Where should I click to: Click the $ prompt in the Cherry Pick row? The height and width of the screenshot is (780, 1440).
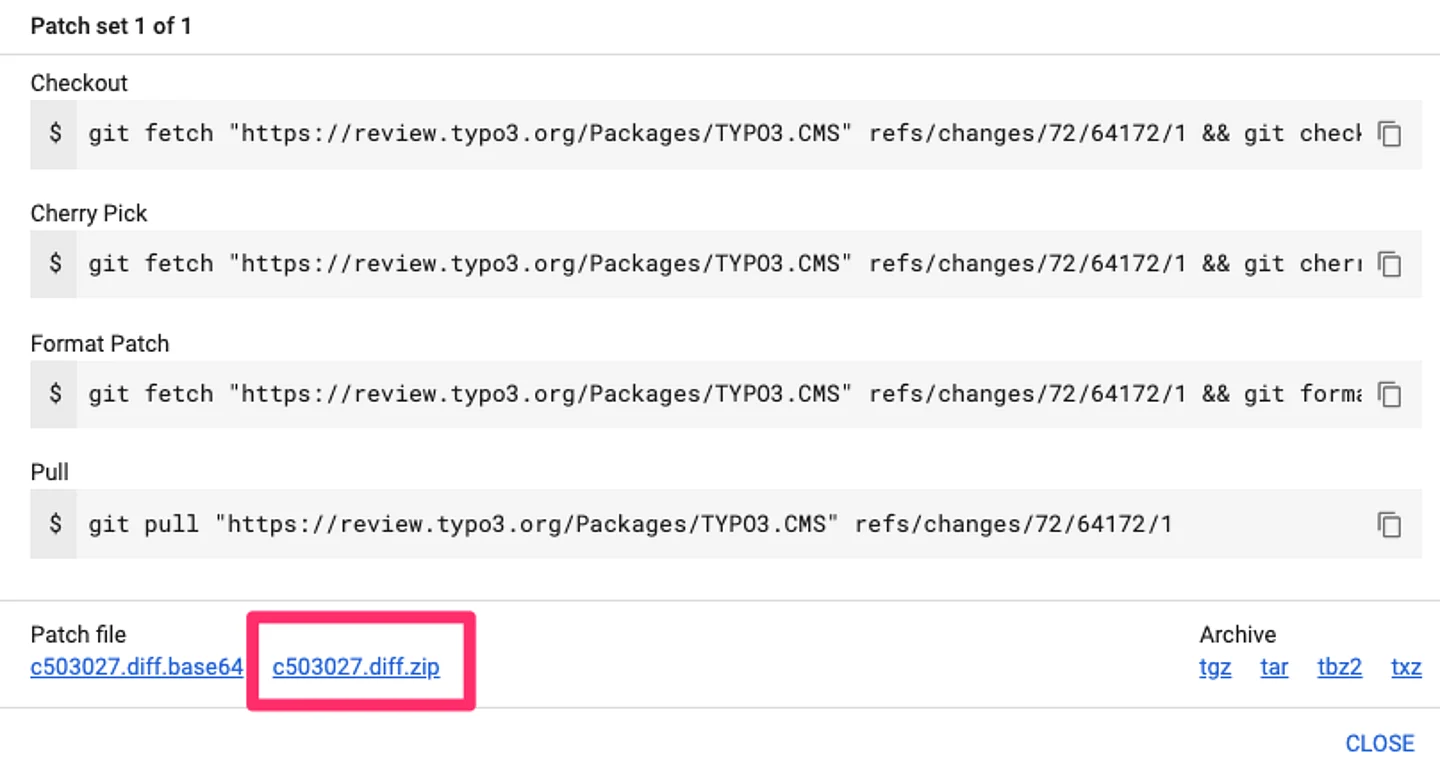pos(55,264)
